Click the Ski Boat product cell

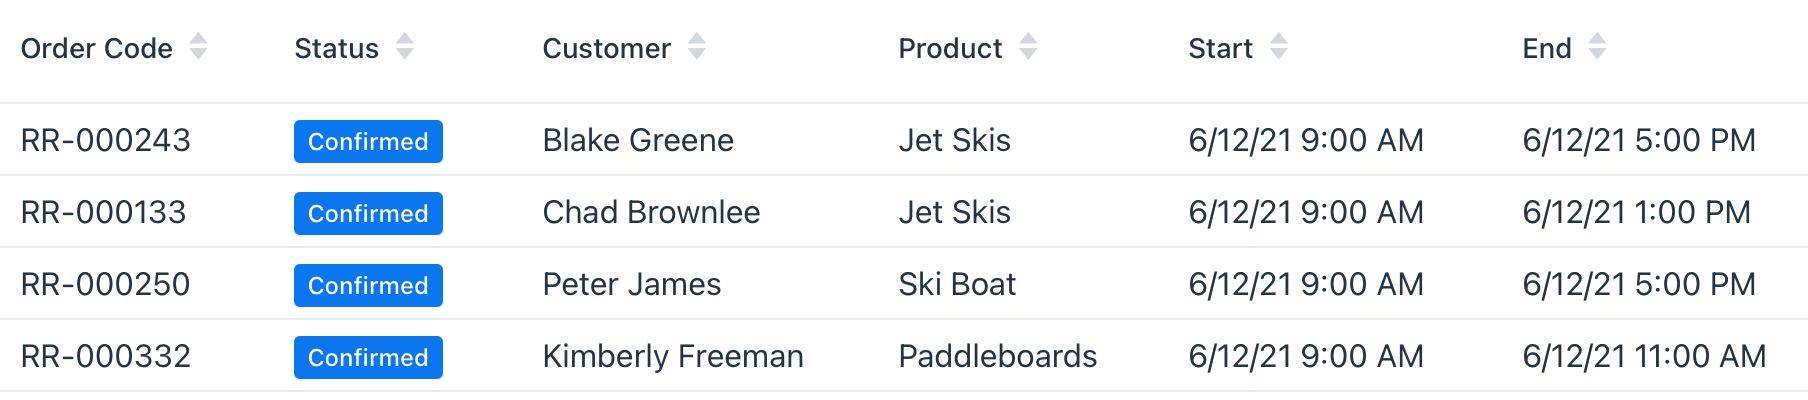click(x=957, y=285)
